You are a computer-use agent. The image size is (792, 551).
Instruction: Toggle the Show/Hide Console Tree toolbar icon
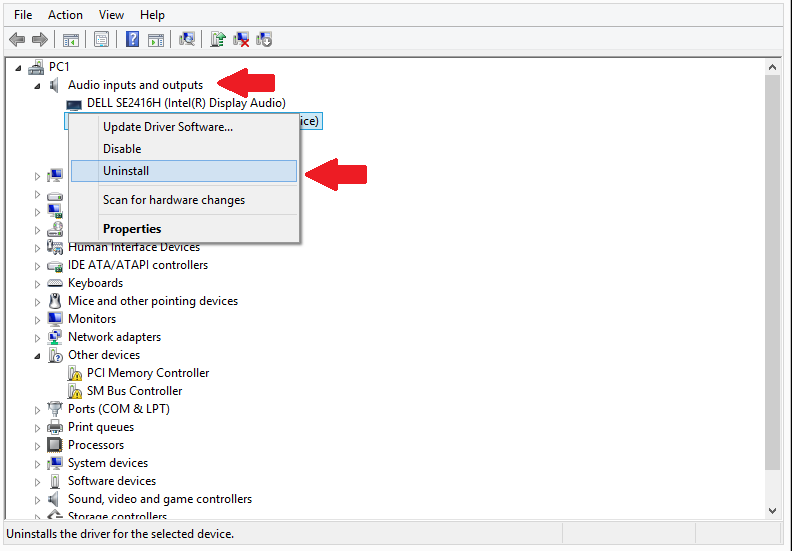click(70, 39)
